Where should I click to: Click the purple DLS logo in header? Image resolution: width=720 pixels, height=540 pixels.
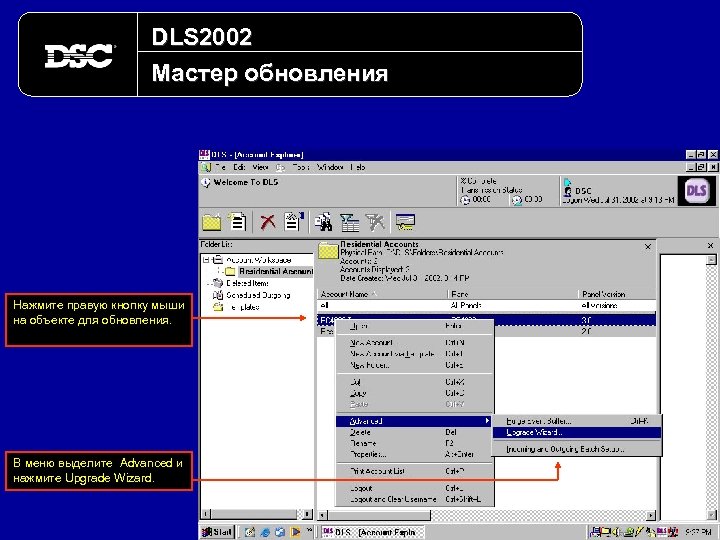click(696, 191)
